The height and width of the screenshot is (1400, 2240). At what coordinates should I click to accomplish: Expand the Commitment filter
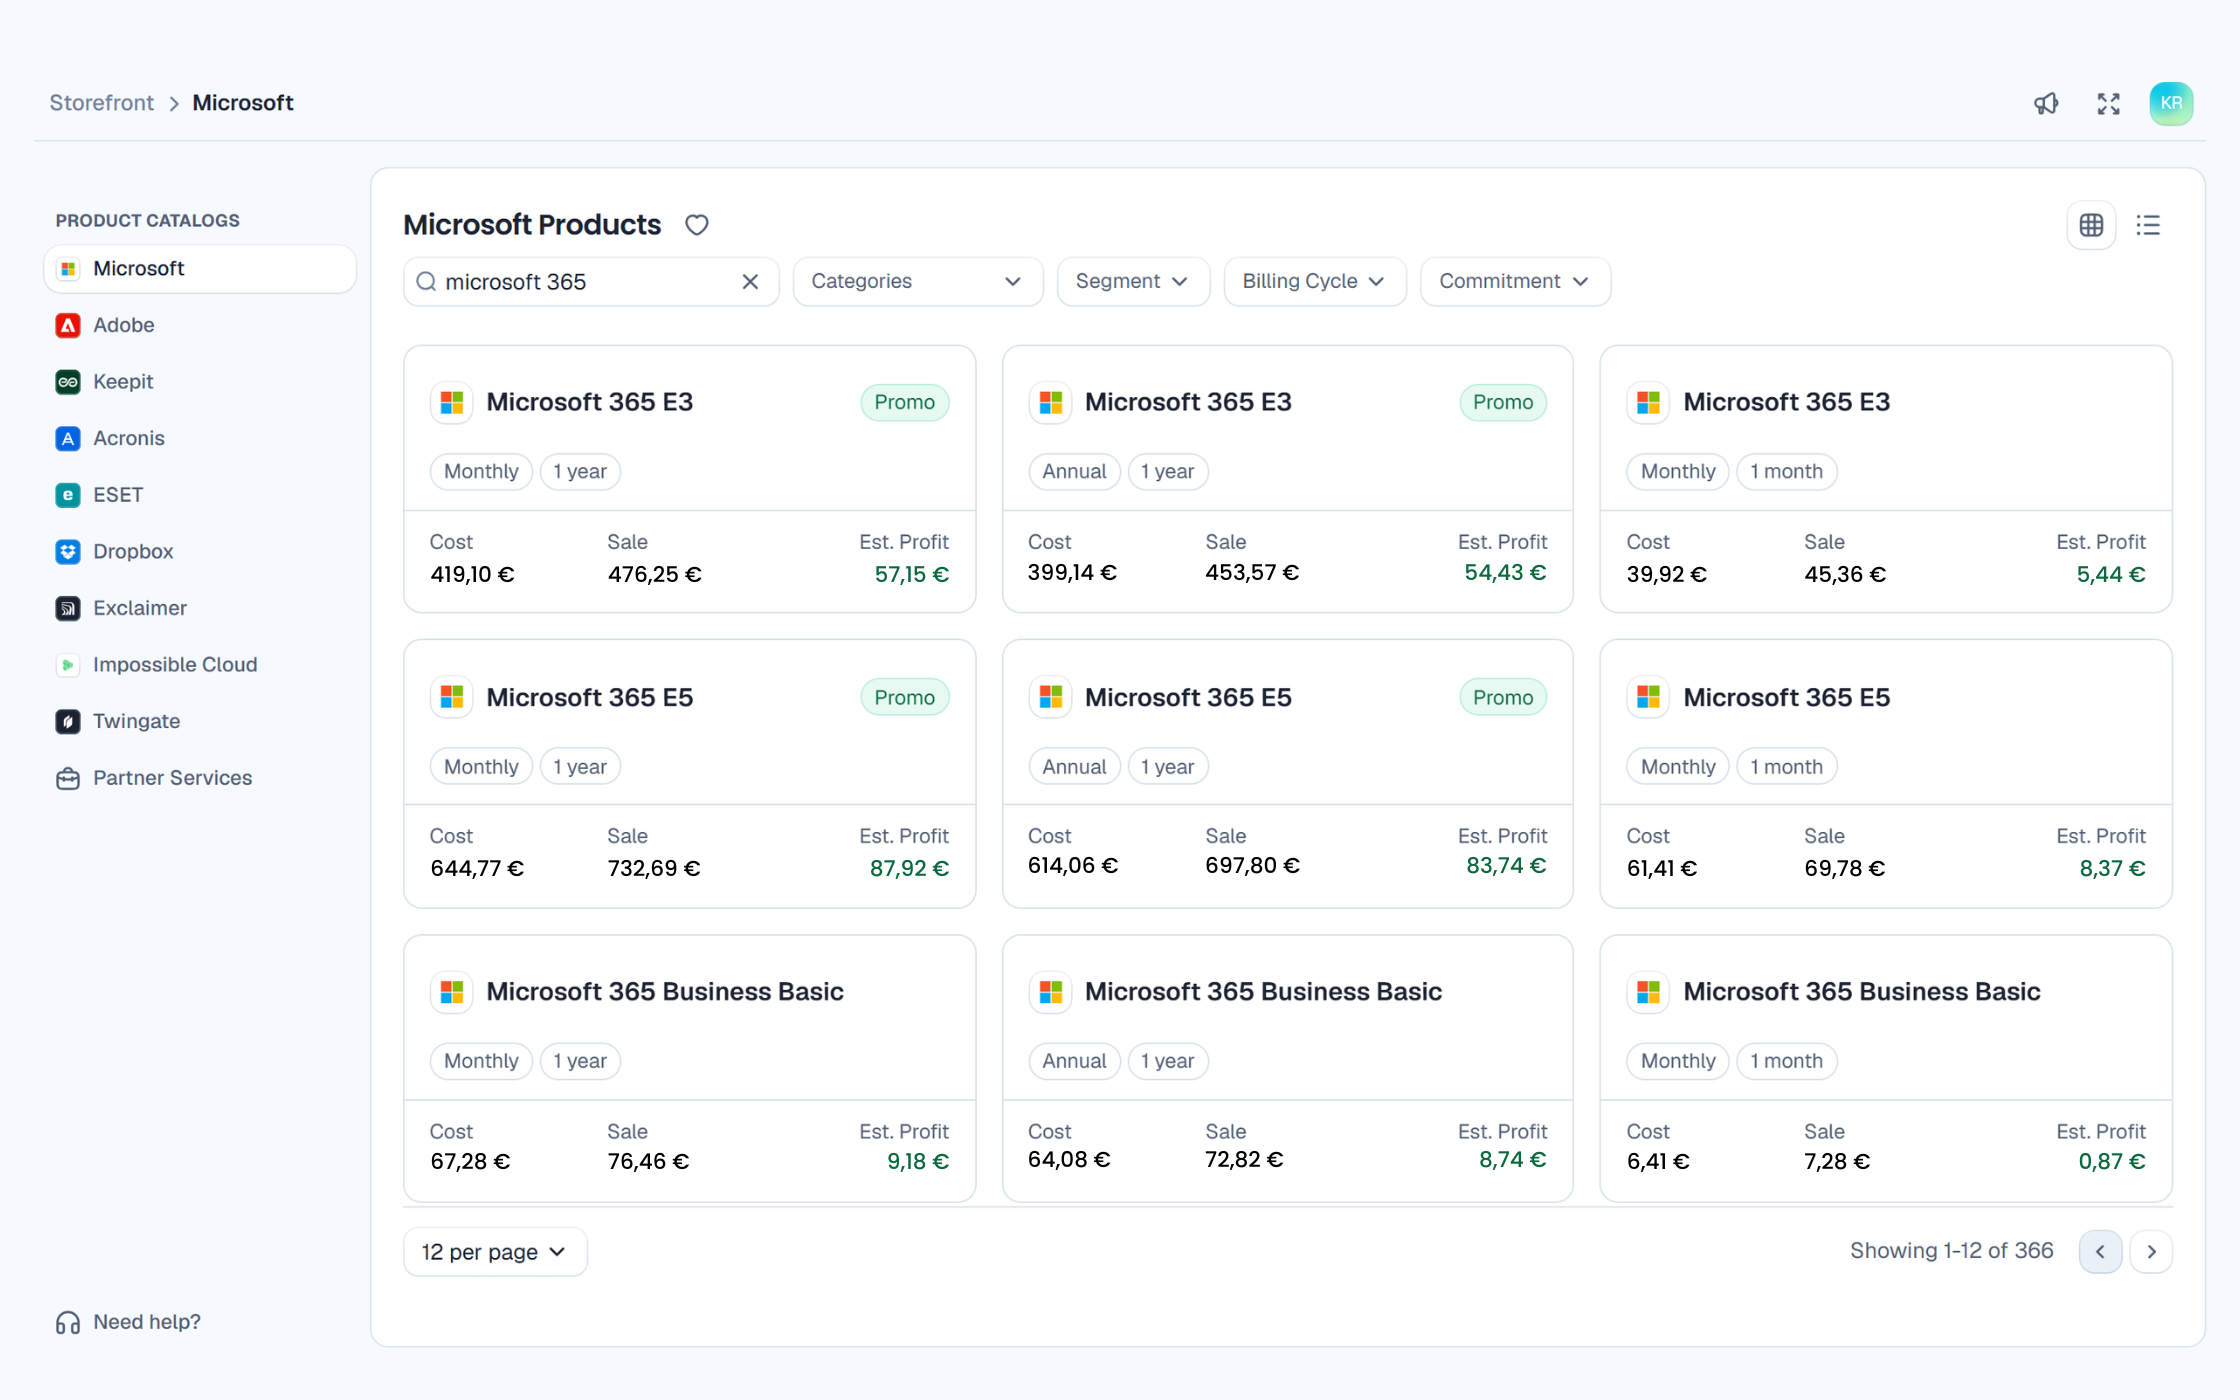coord(1515,282)
